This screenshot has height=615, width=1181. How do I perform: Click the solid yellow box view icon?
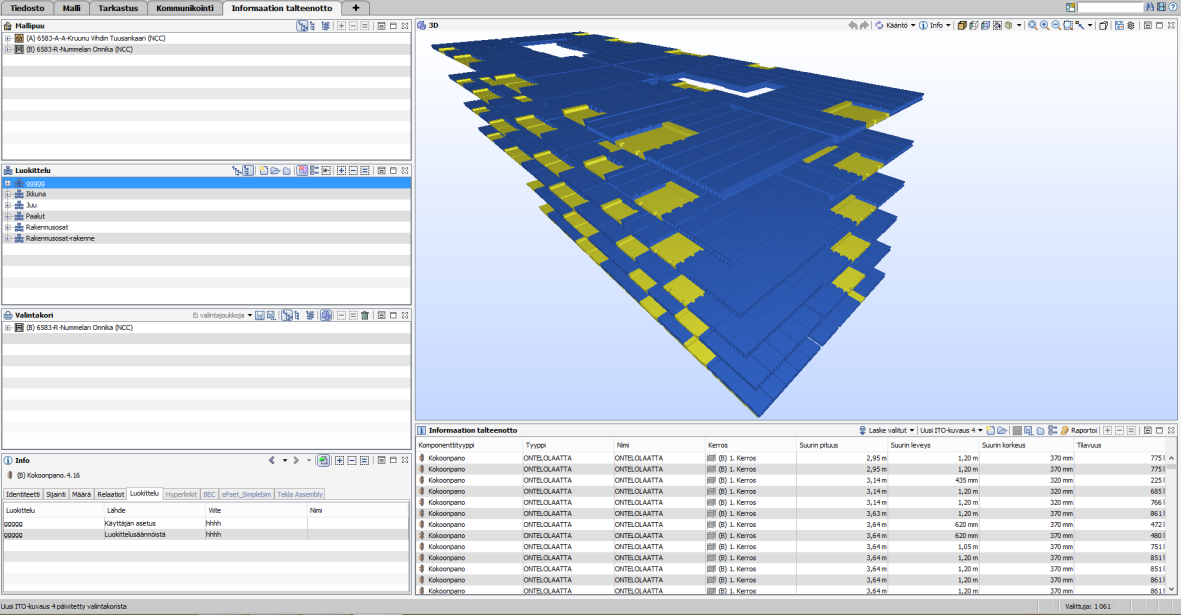click(962, 26)
